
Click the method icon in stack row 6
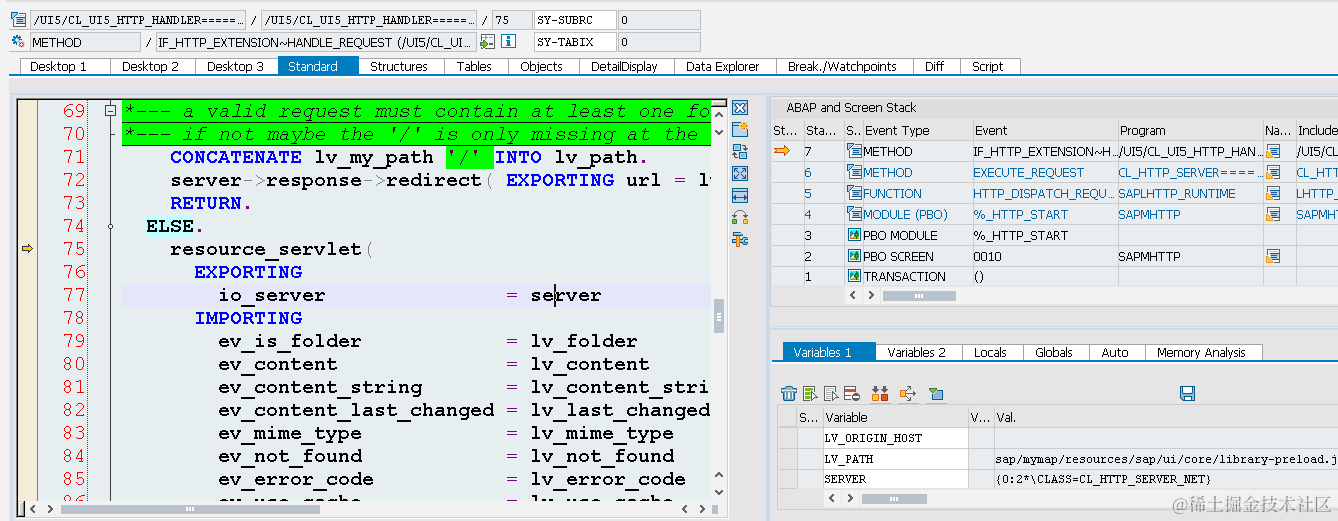(854, 172)
